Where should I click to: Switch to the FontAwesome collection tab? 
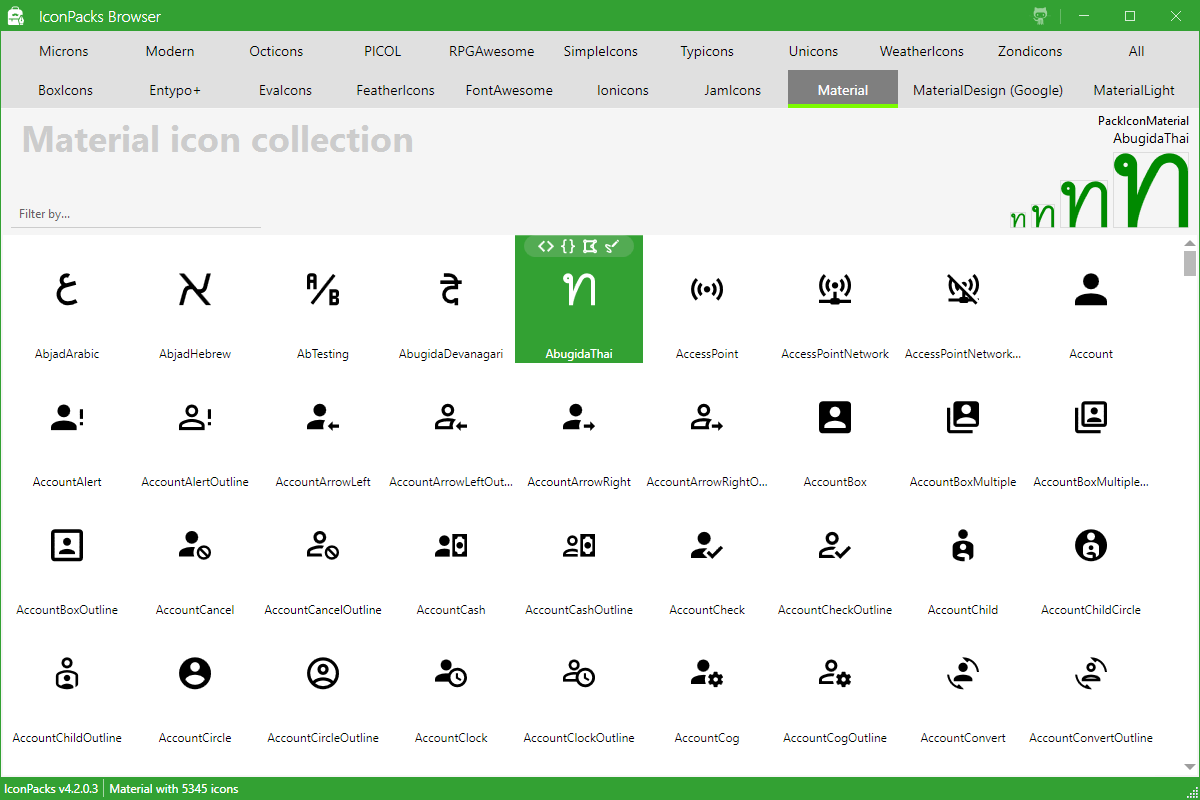(509, 90)
